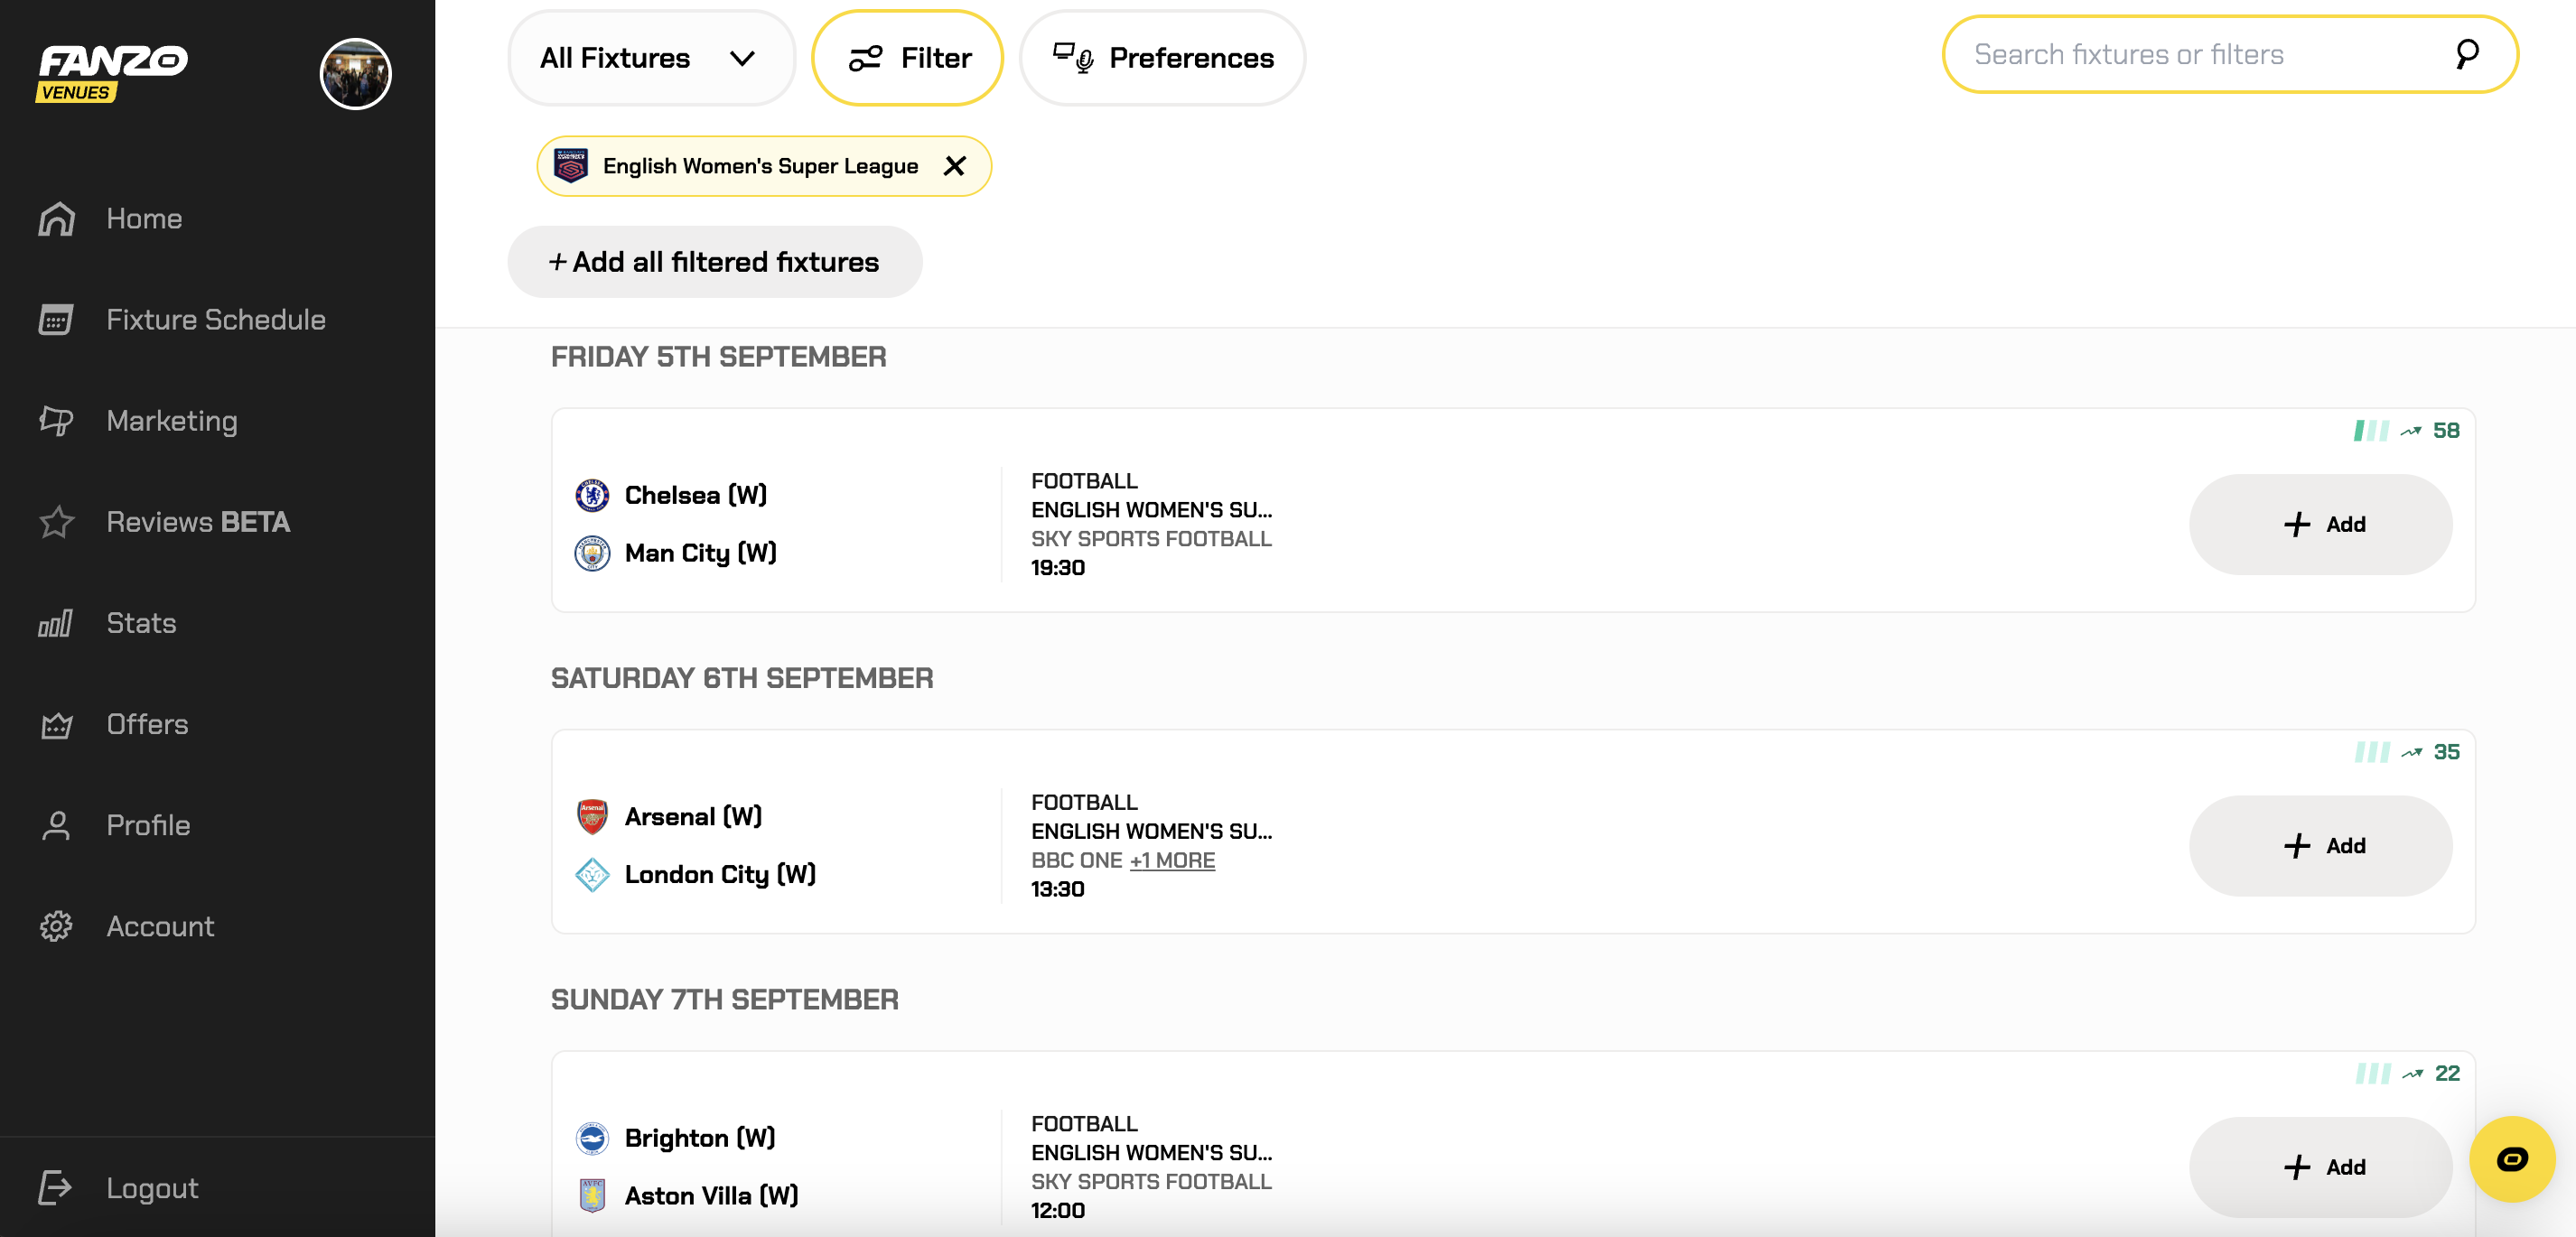The height and width of the screenshot is (1237, 2576).
Task: Click the Fixture Schedule calendar icon
Action: pos(56,320)
